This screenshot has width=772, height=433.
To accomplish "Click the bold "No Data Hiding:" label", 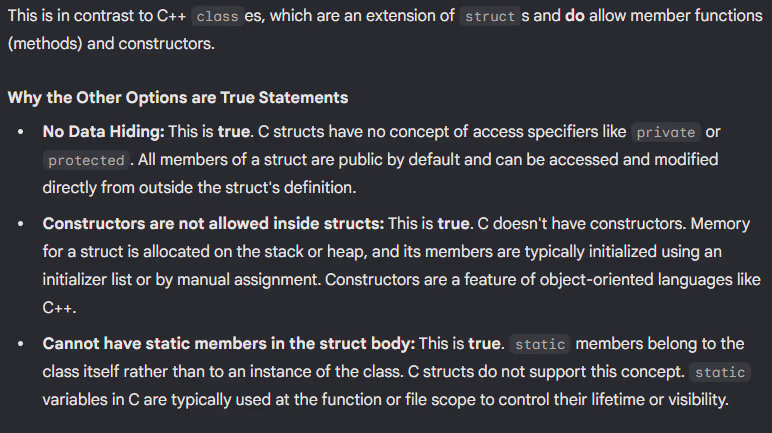I will 103,132.
